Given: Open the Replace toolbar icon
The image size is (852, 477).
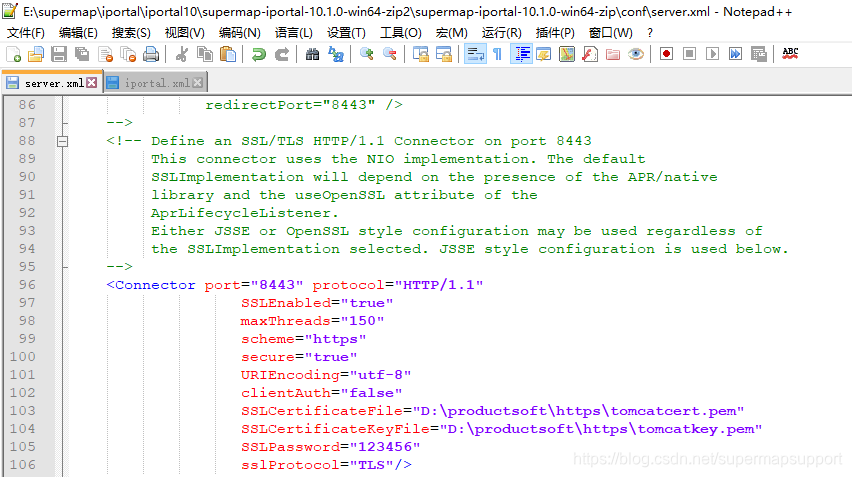Looking at the screenshot, I should pyautogui.click(x=336, y=54).
